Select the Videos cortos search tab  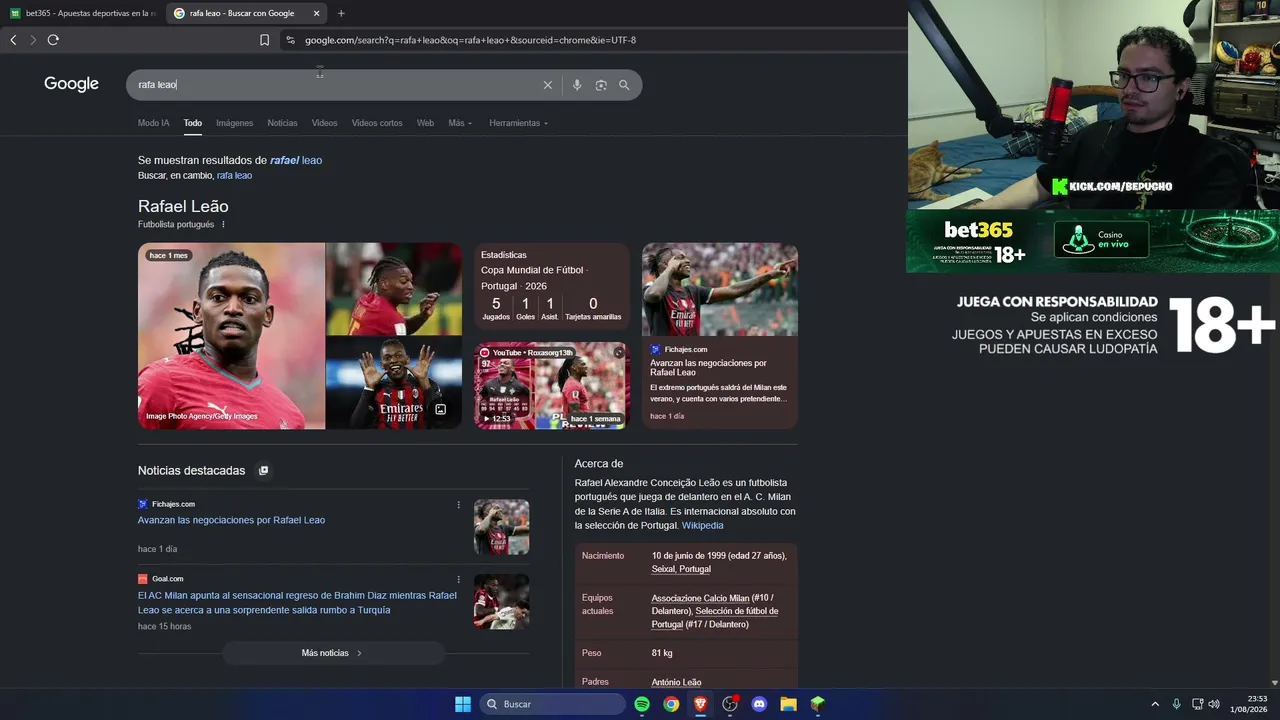377,123
